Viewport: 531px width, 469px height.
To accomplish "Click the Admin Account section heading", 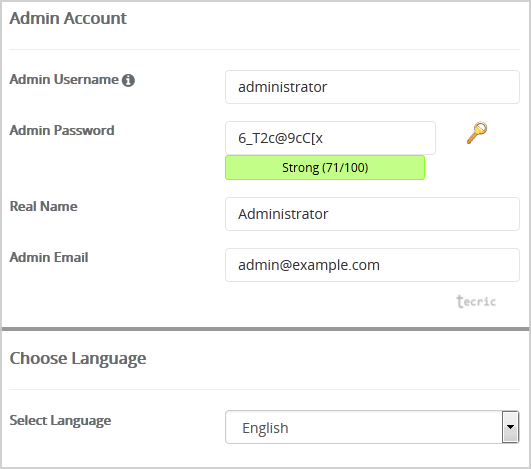I will 68,18.
